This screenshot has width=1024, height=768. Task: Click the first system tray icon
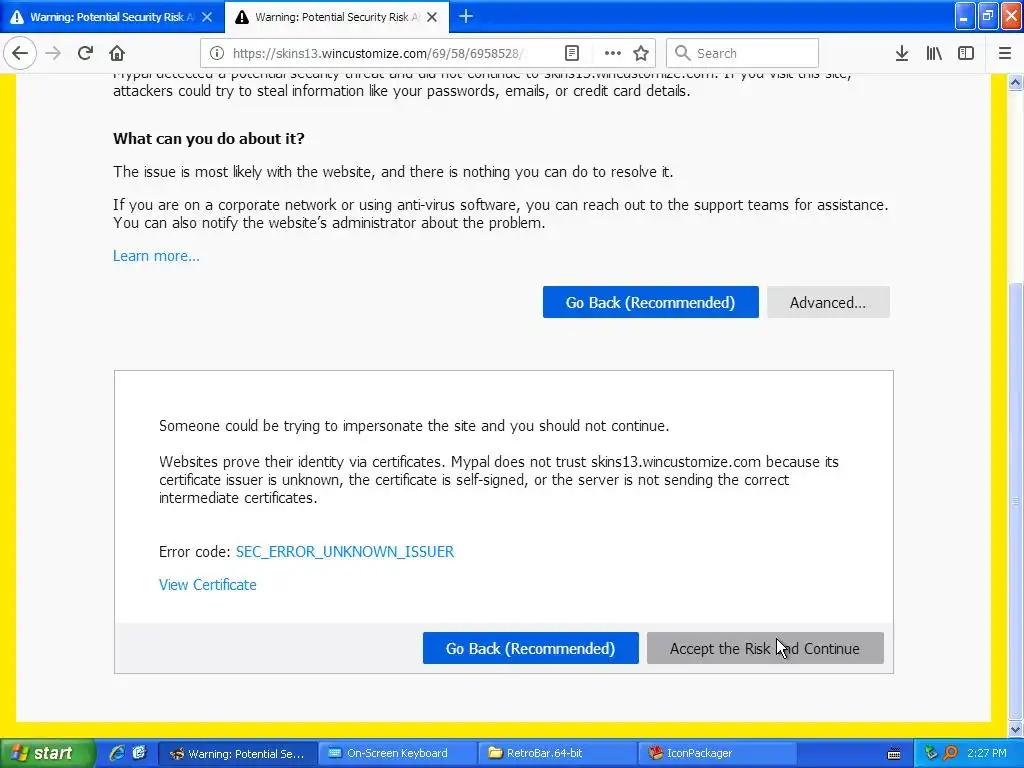[931, 754]
